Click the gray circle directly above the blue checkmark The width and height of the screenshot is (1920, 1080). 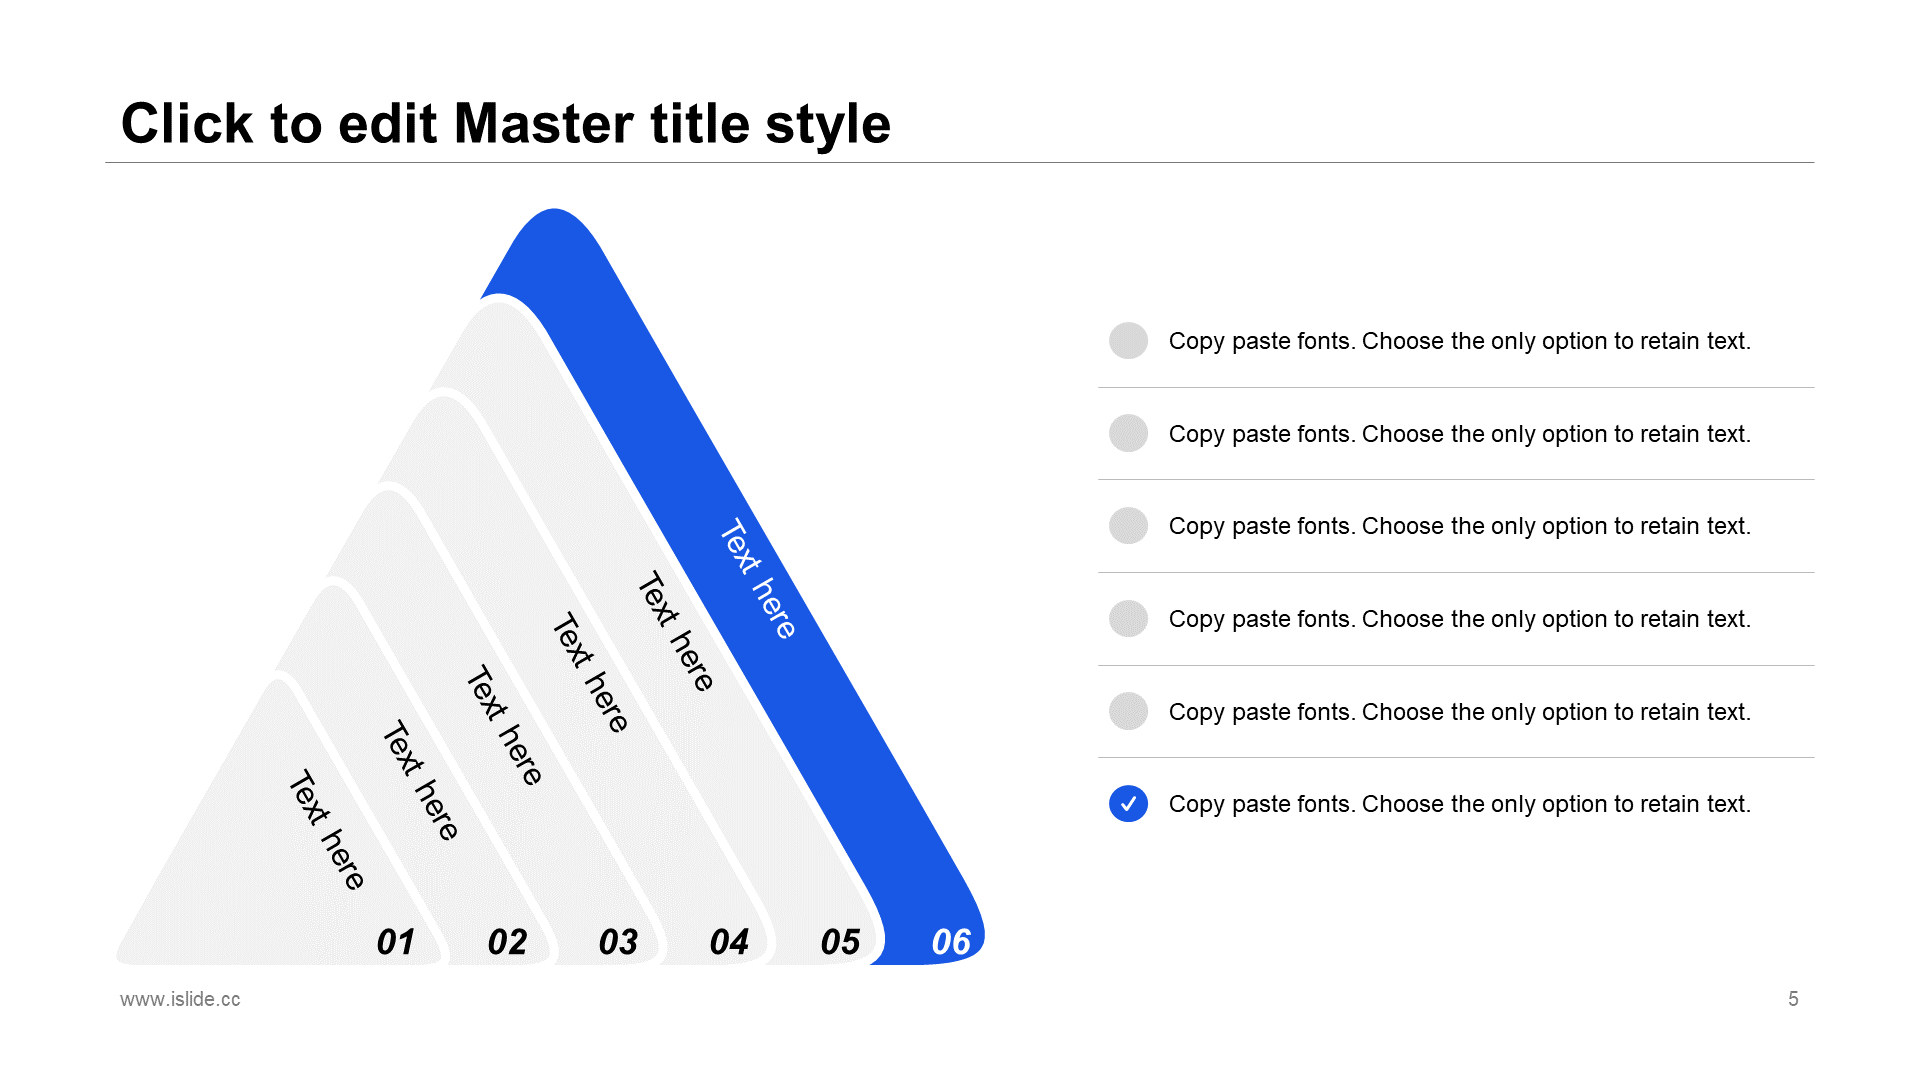[1128, 711]
